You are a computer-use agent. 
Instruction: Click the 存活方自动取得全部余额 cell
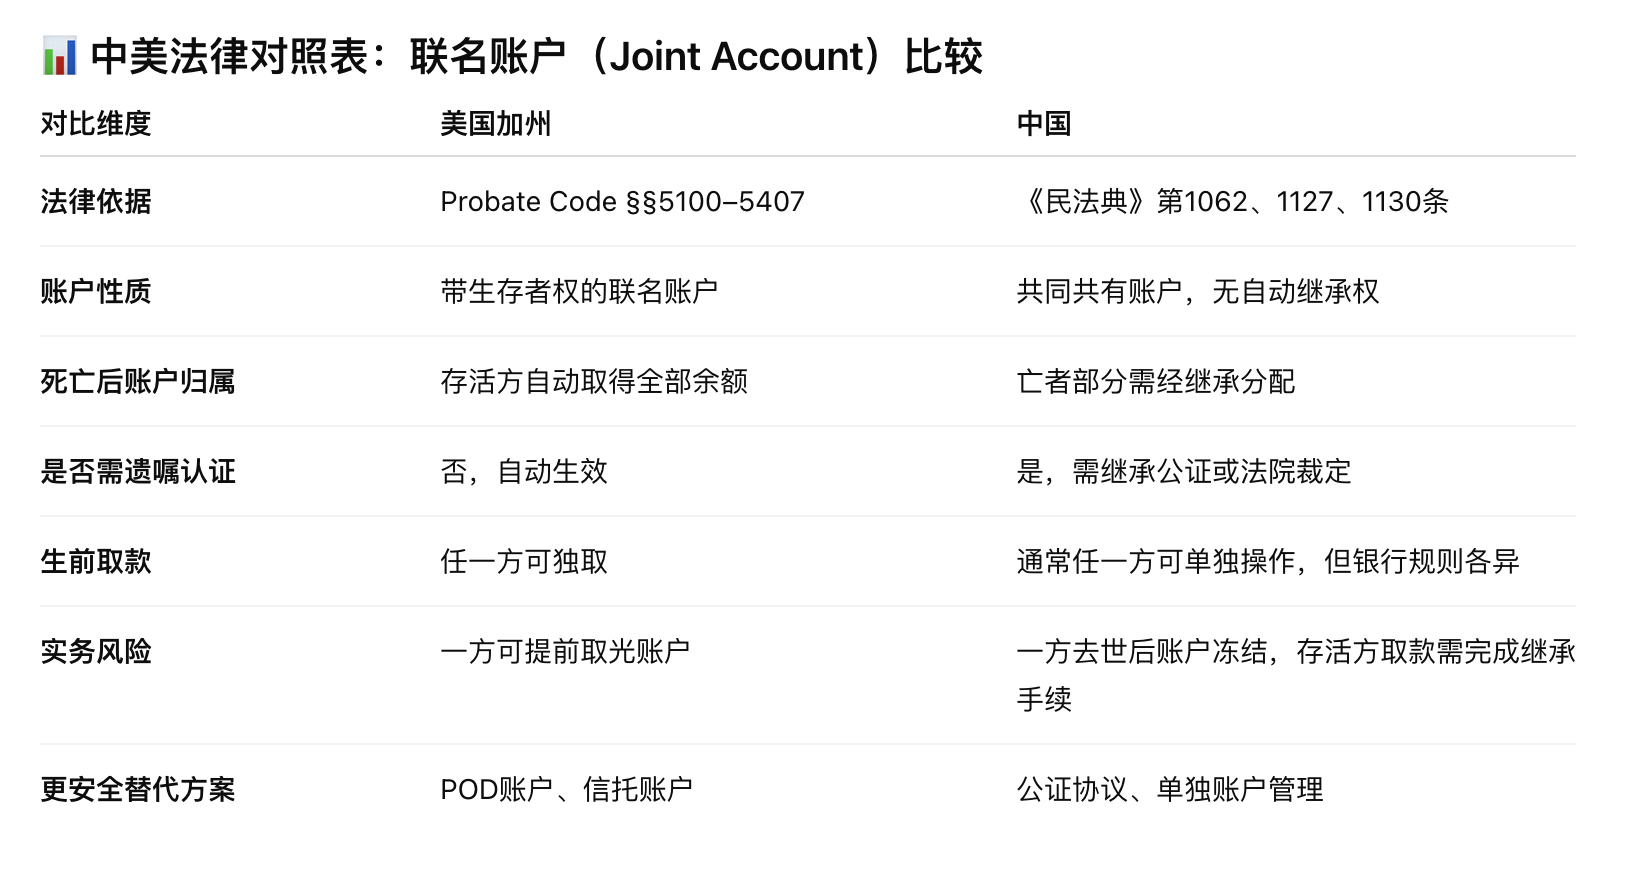[x=594, y=382]
